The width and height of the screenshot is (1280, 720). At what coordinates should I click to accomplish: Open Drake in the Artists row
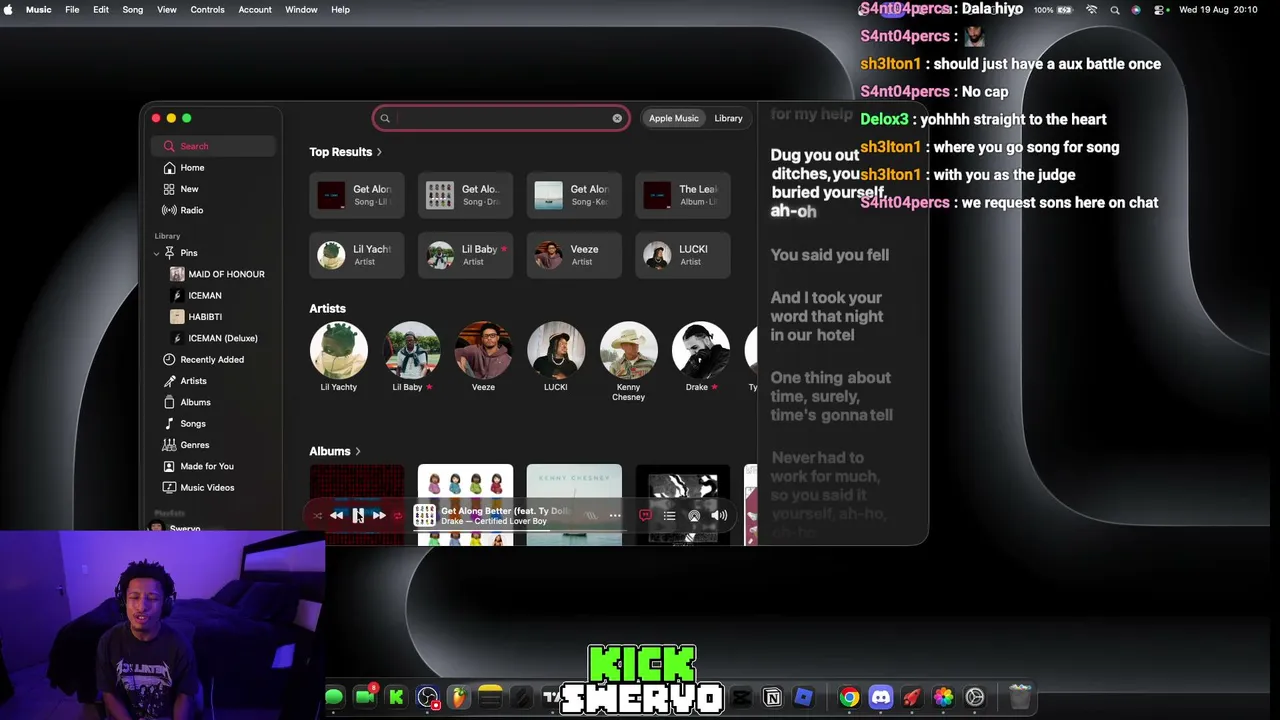(700, 358)
